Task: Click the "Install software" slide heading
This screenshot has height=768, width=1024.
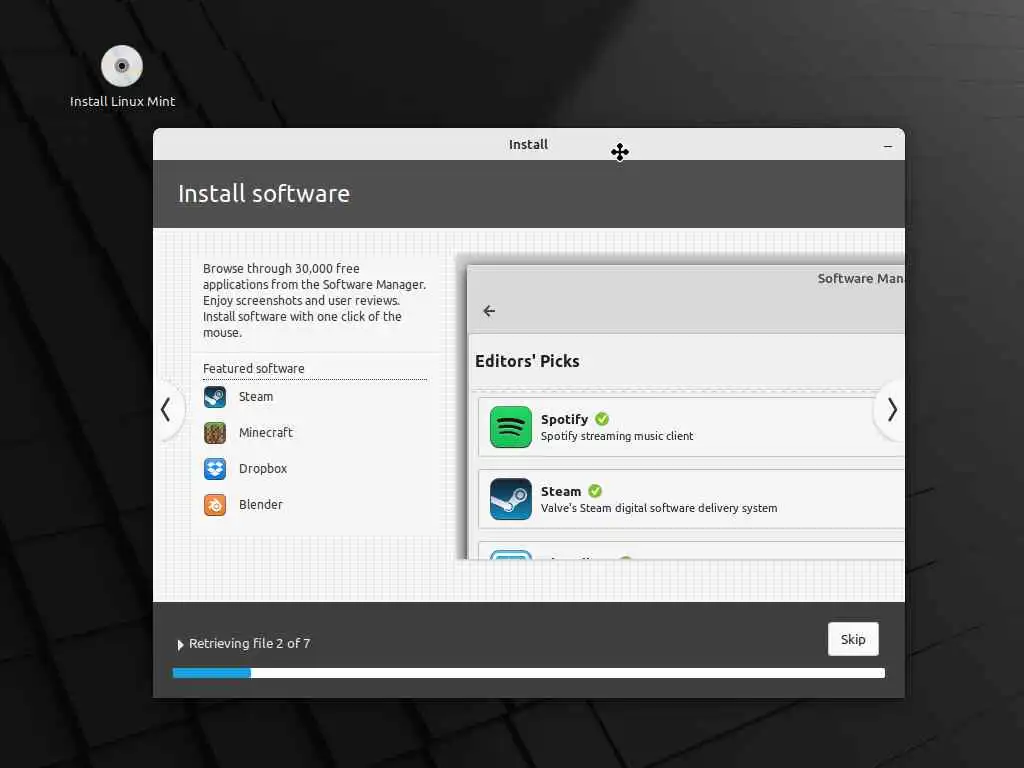Action: [264, 194]
